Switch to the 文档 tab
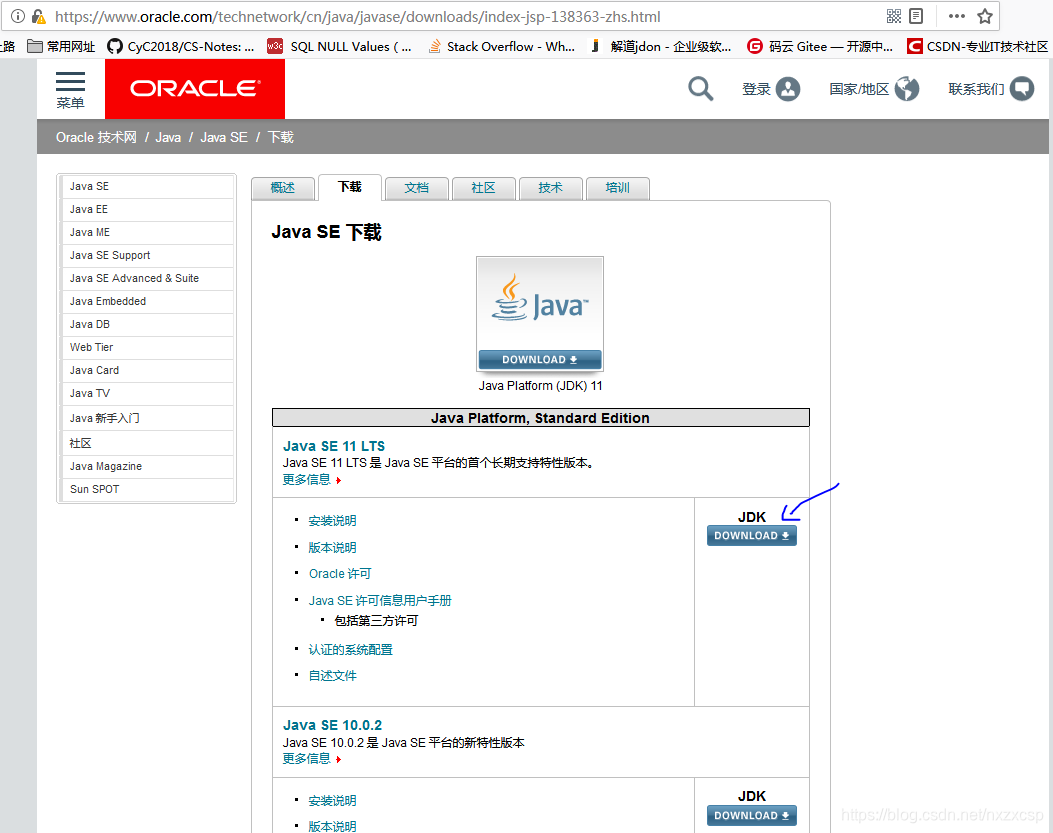This screenshot has height=833, width=1053. click(x=416, y=188)
